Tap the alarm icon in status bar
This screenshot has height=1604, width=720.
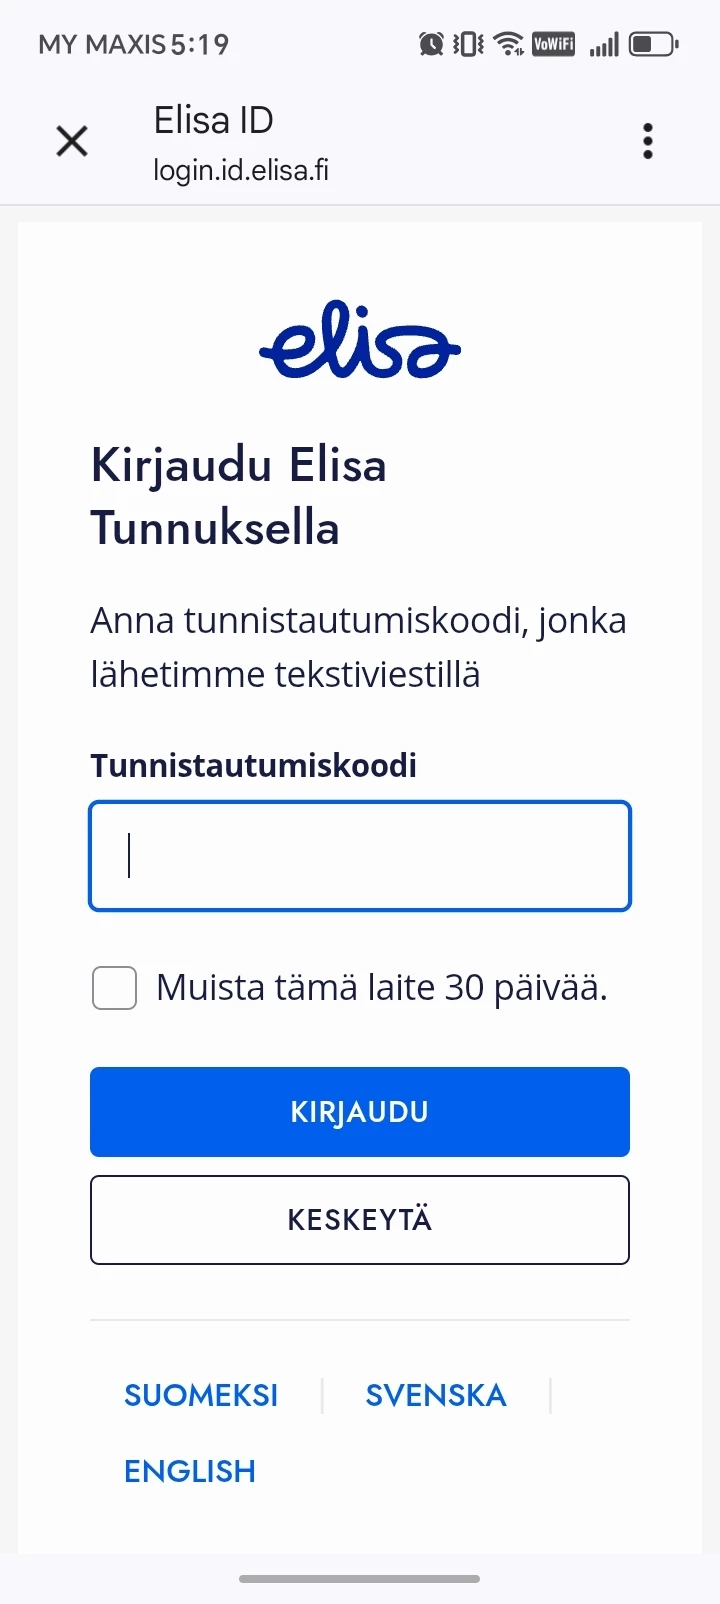(x=431, y=44)
